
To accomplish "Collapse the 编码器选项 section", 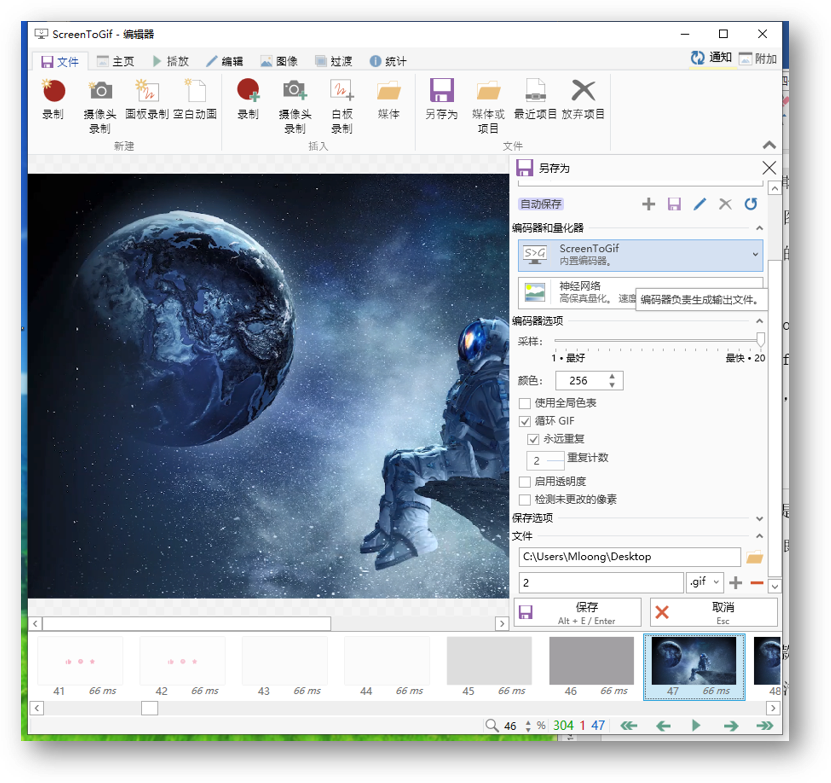I will 759,321.
